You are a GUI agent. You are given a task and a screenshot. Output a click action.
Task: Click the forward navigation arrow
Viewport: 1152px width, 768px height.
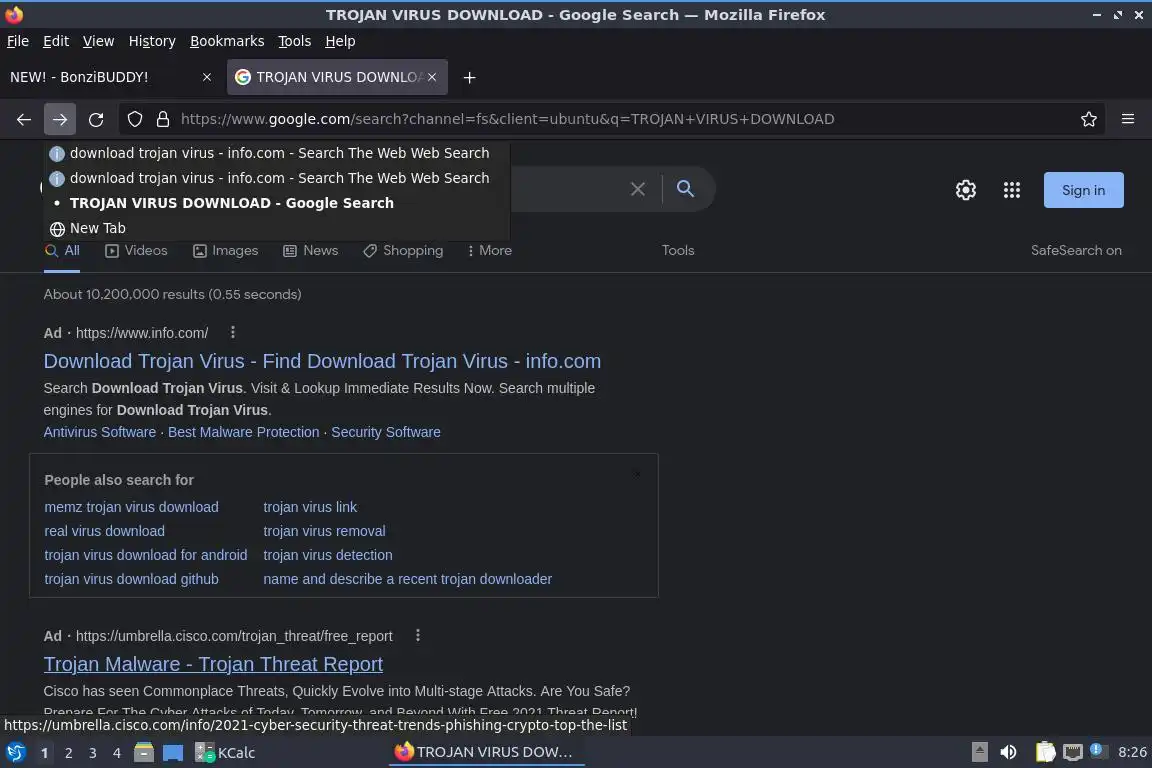click(x=60, y=119)
